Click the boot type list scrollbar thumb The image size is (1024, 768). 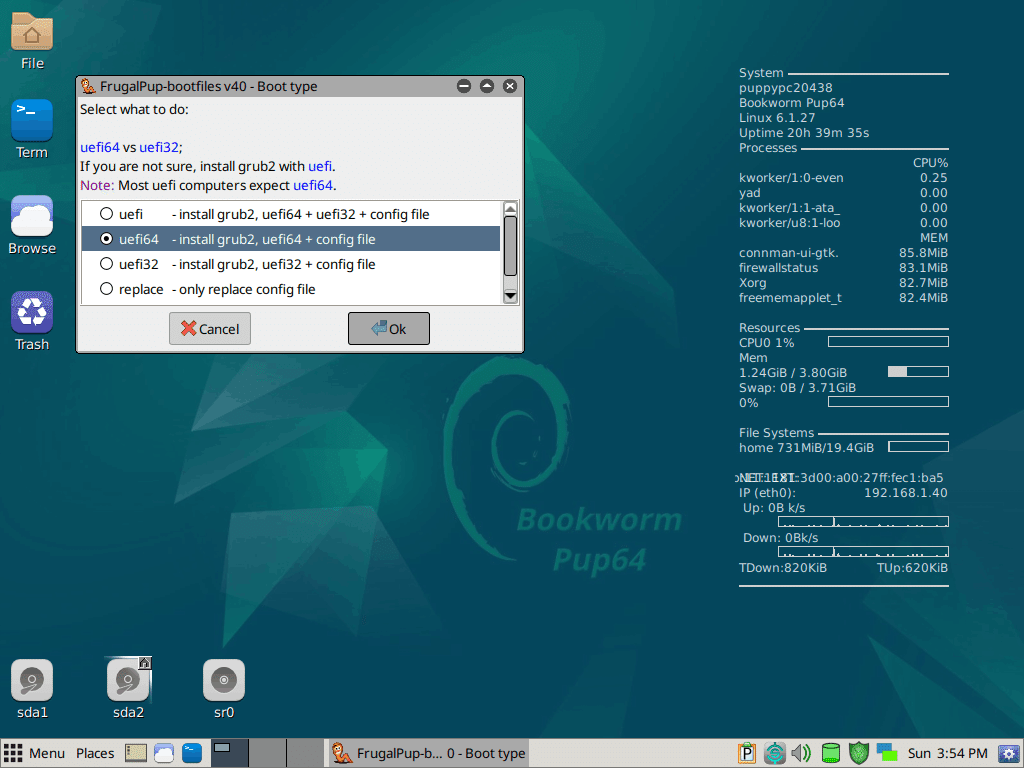click(511, 246)
